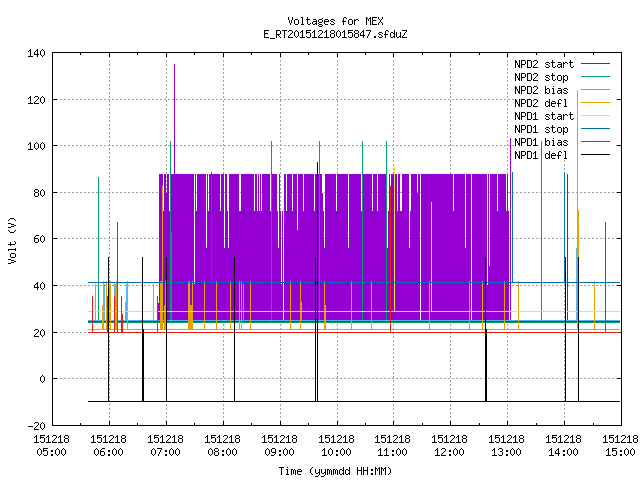Click the 'NPD2 defl' legend label

pos(541,103)
